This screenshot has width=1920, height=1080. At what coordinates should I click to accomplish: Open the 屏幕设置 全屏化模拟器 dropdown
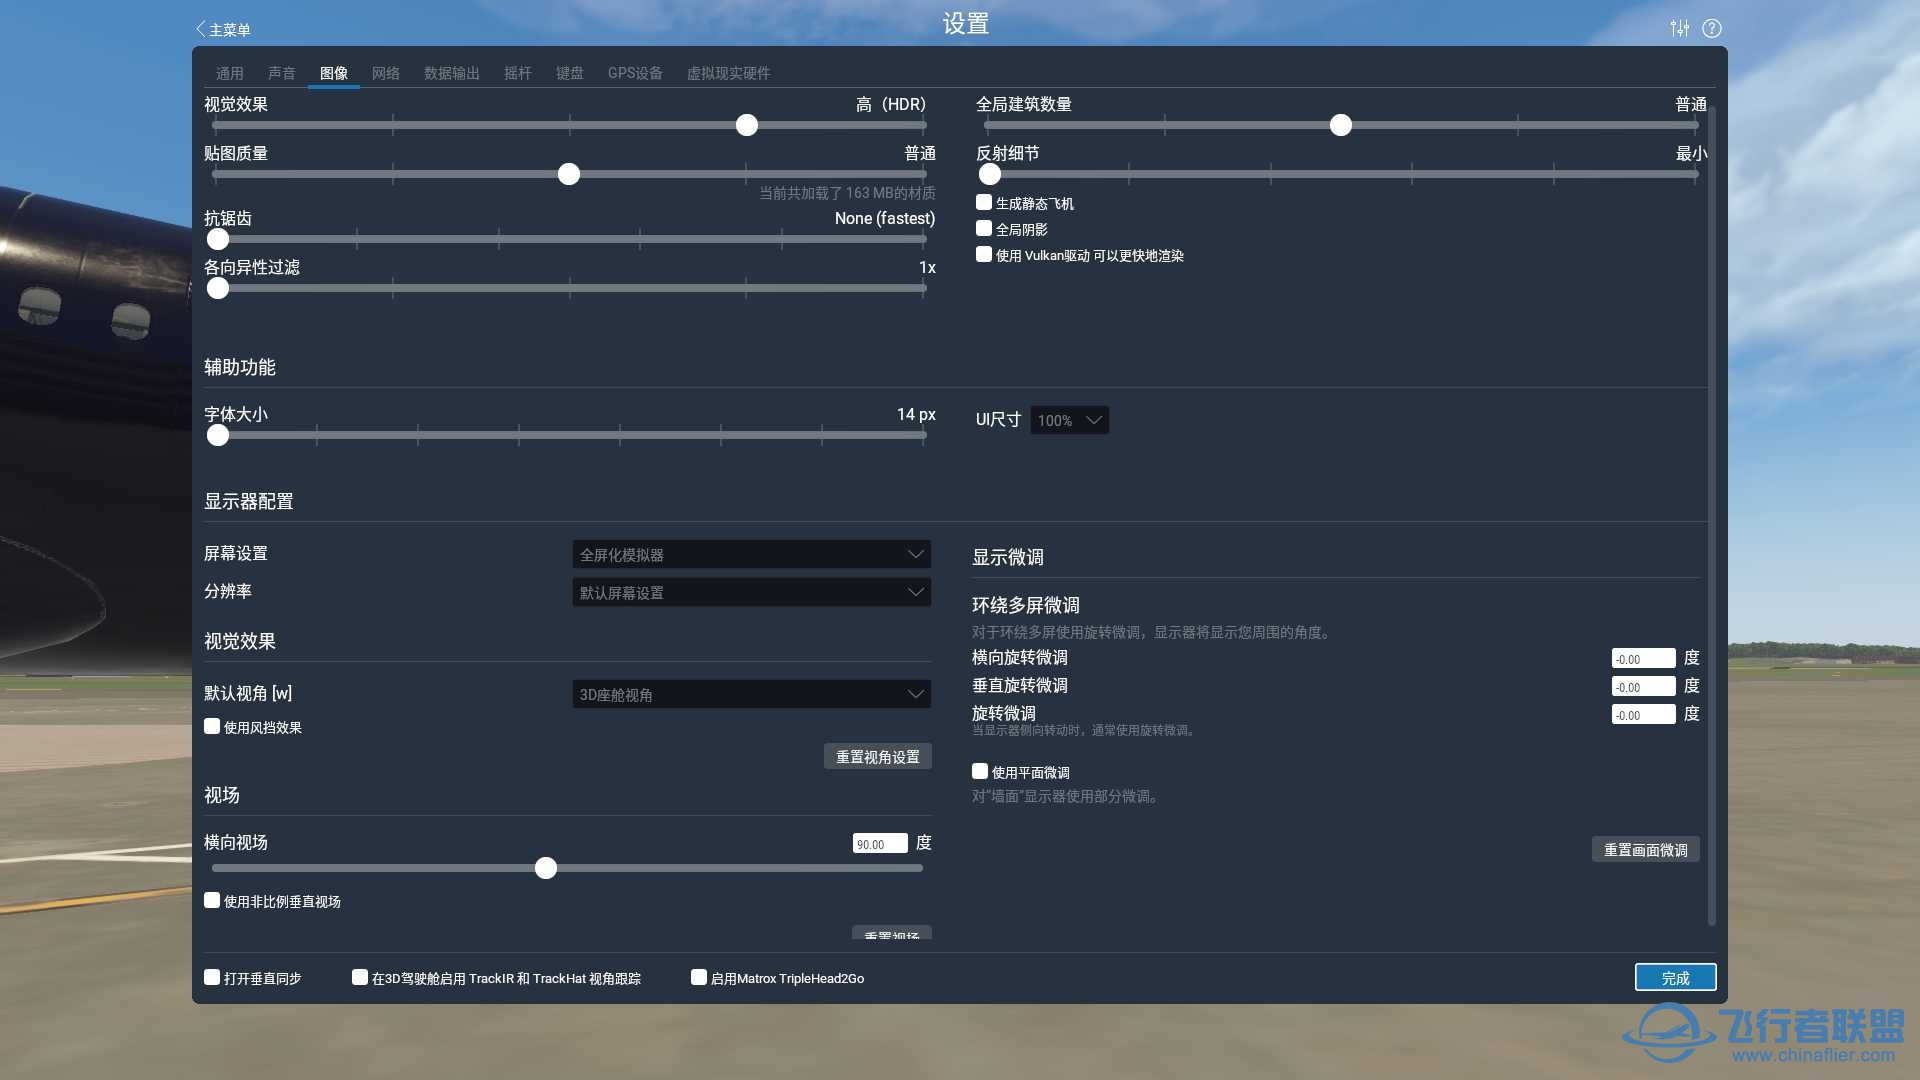(x=752, y=554)
